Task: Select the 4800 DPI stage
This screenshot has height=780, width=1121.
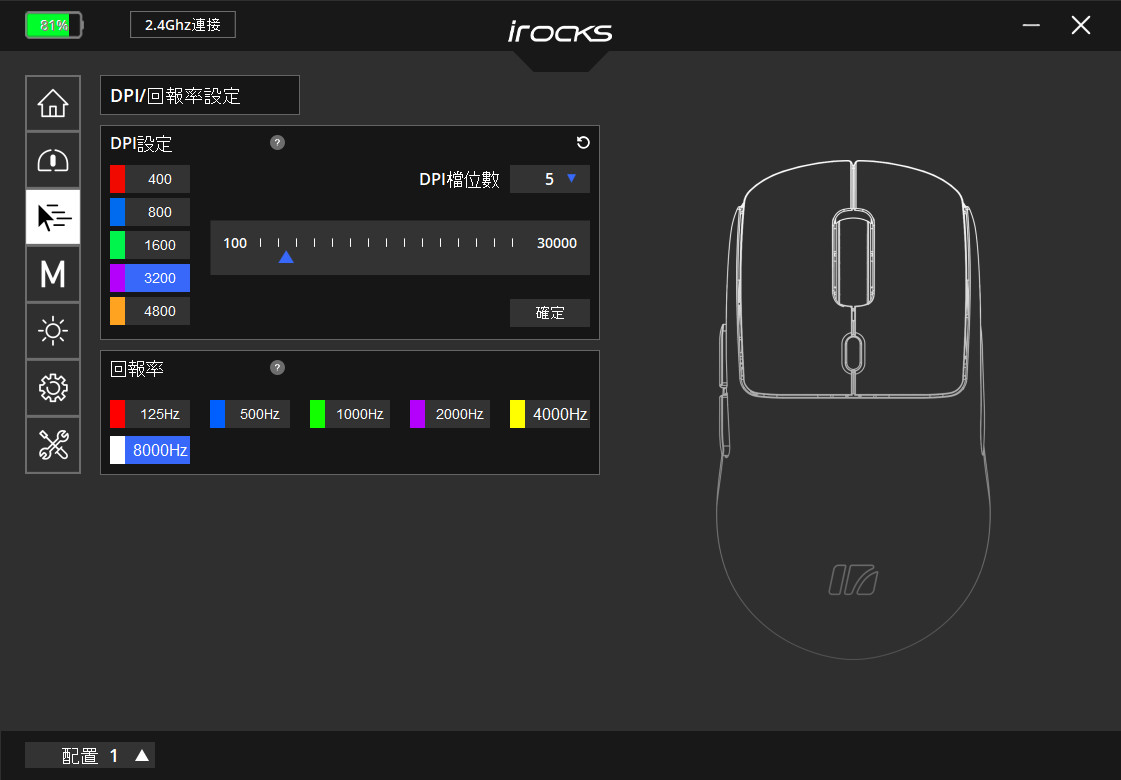Action: click(150, 311)
